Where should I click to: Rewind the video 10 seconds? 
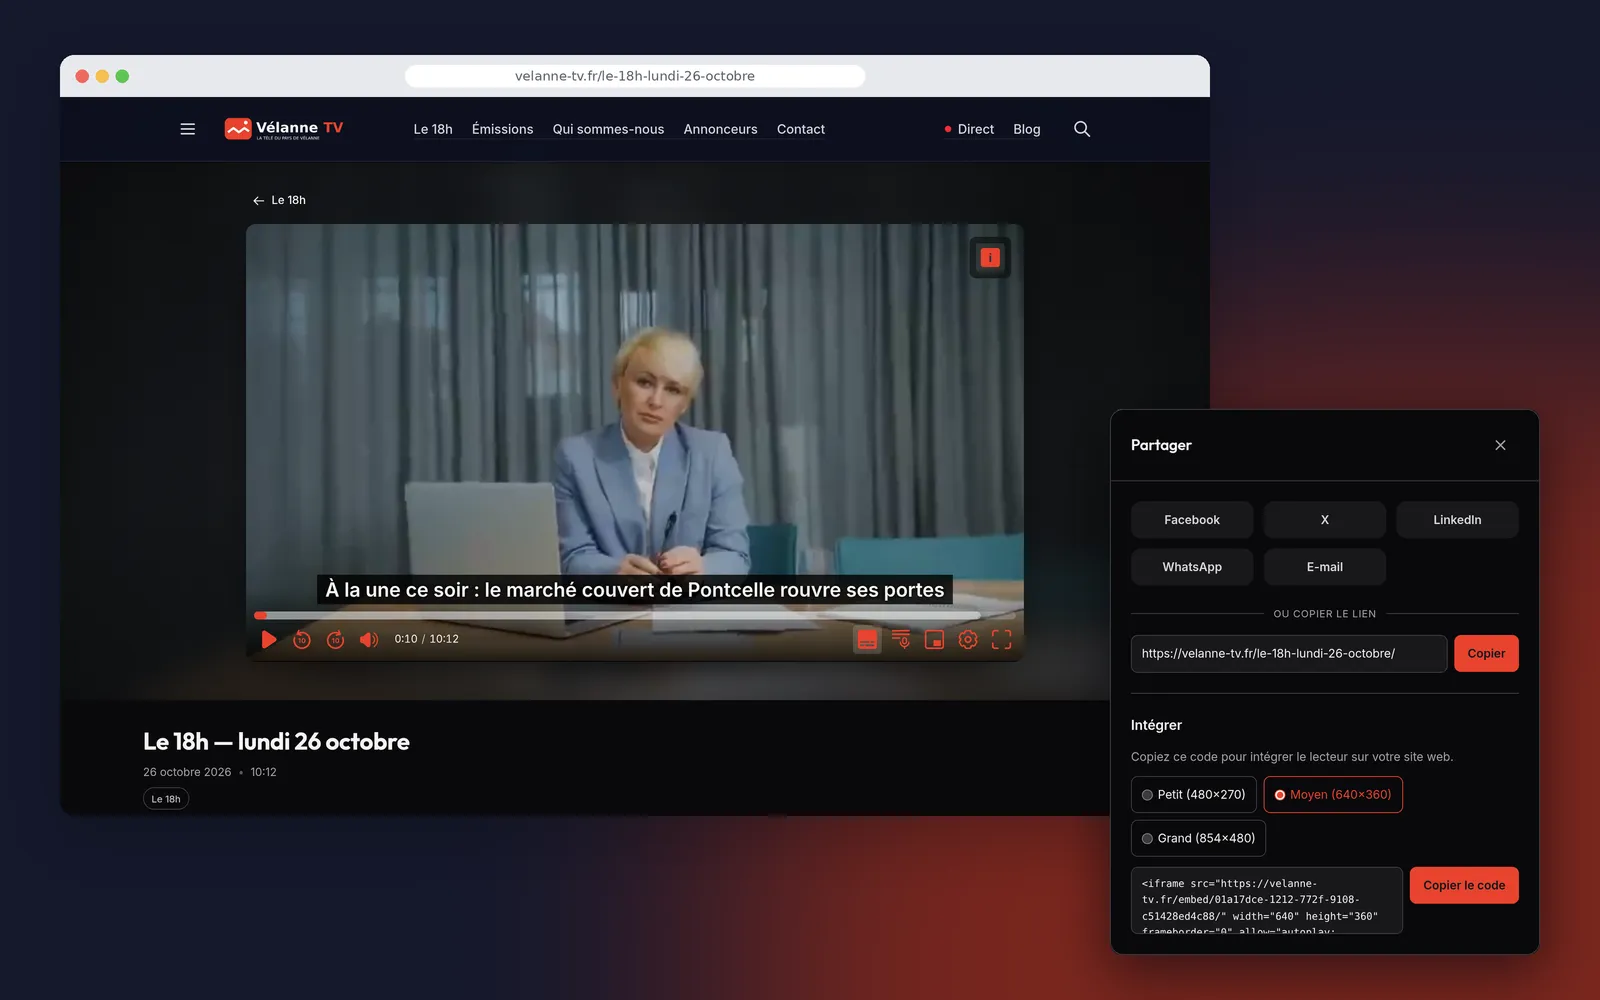[x=302, y=639]
